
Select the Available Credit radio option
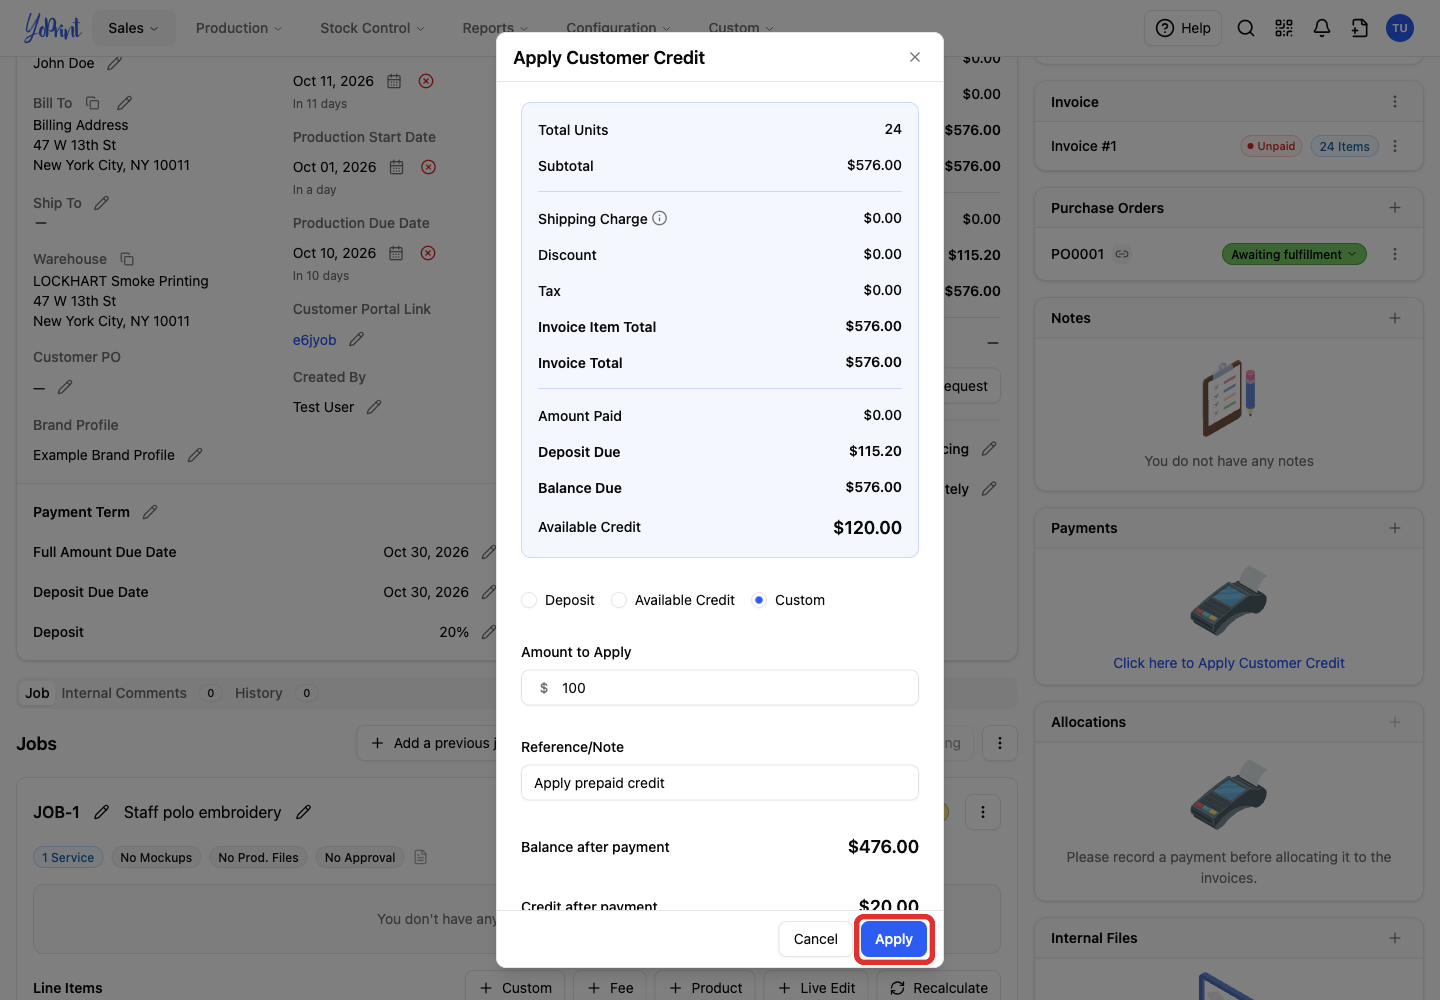tap(619, 600)
